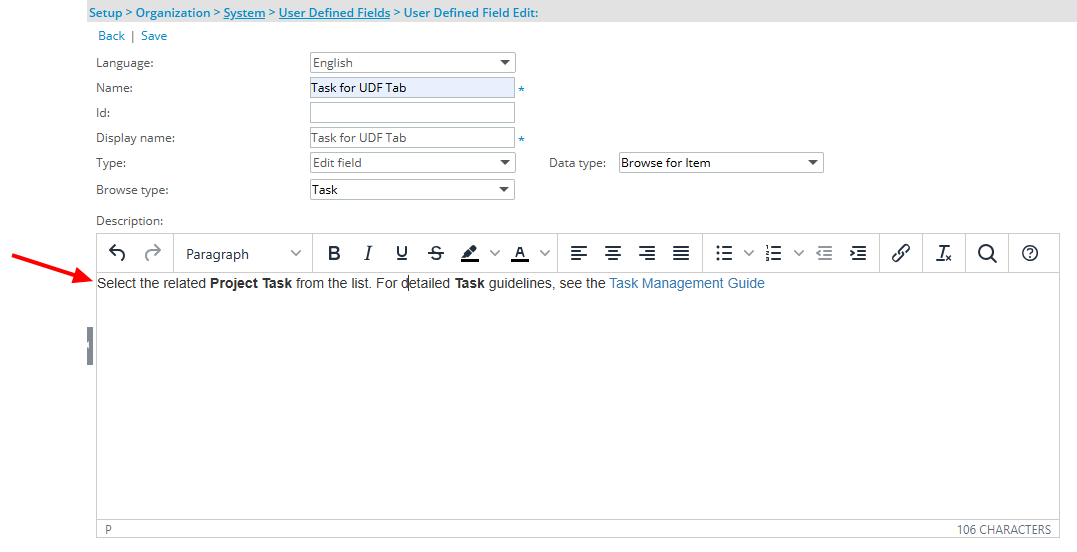This screenshot has height=552, width=1077.
Task: Expand the Browse type Task dropdown
Action: (412, 190)
